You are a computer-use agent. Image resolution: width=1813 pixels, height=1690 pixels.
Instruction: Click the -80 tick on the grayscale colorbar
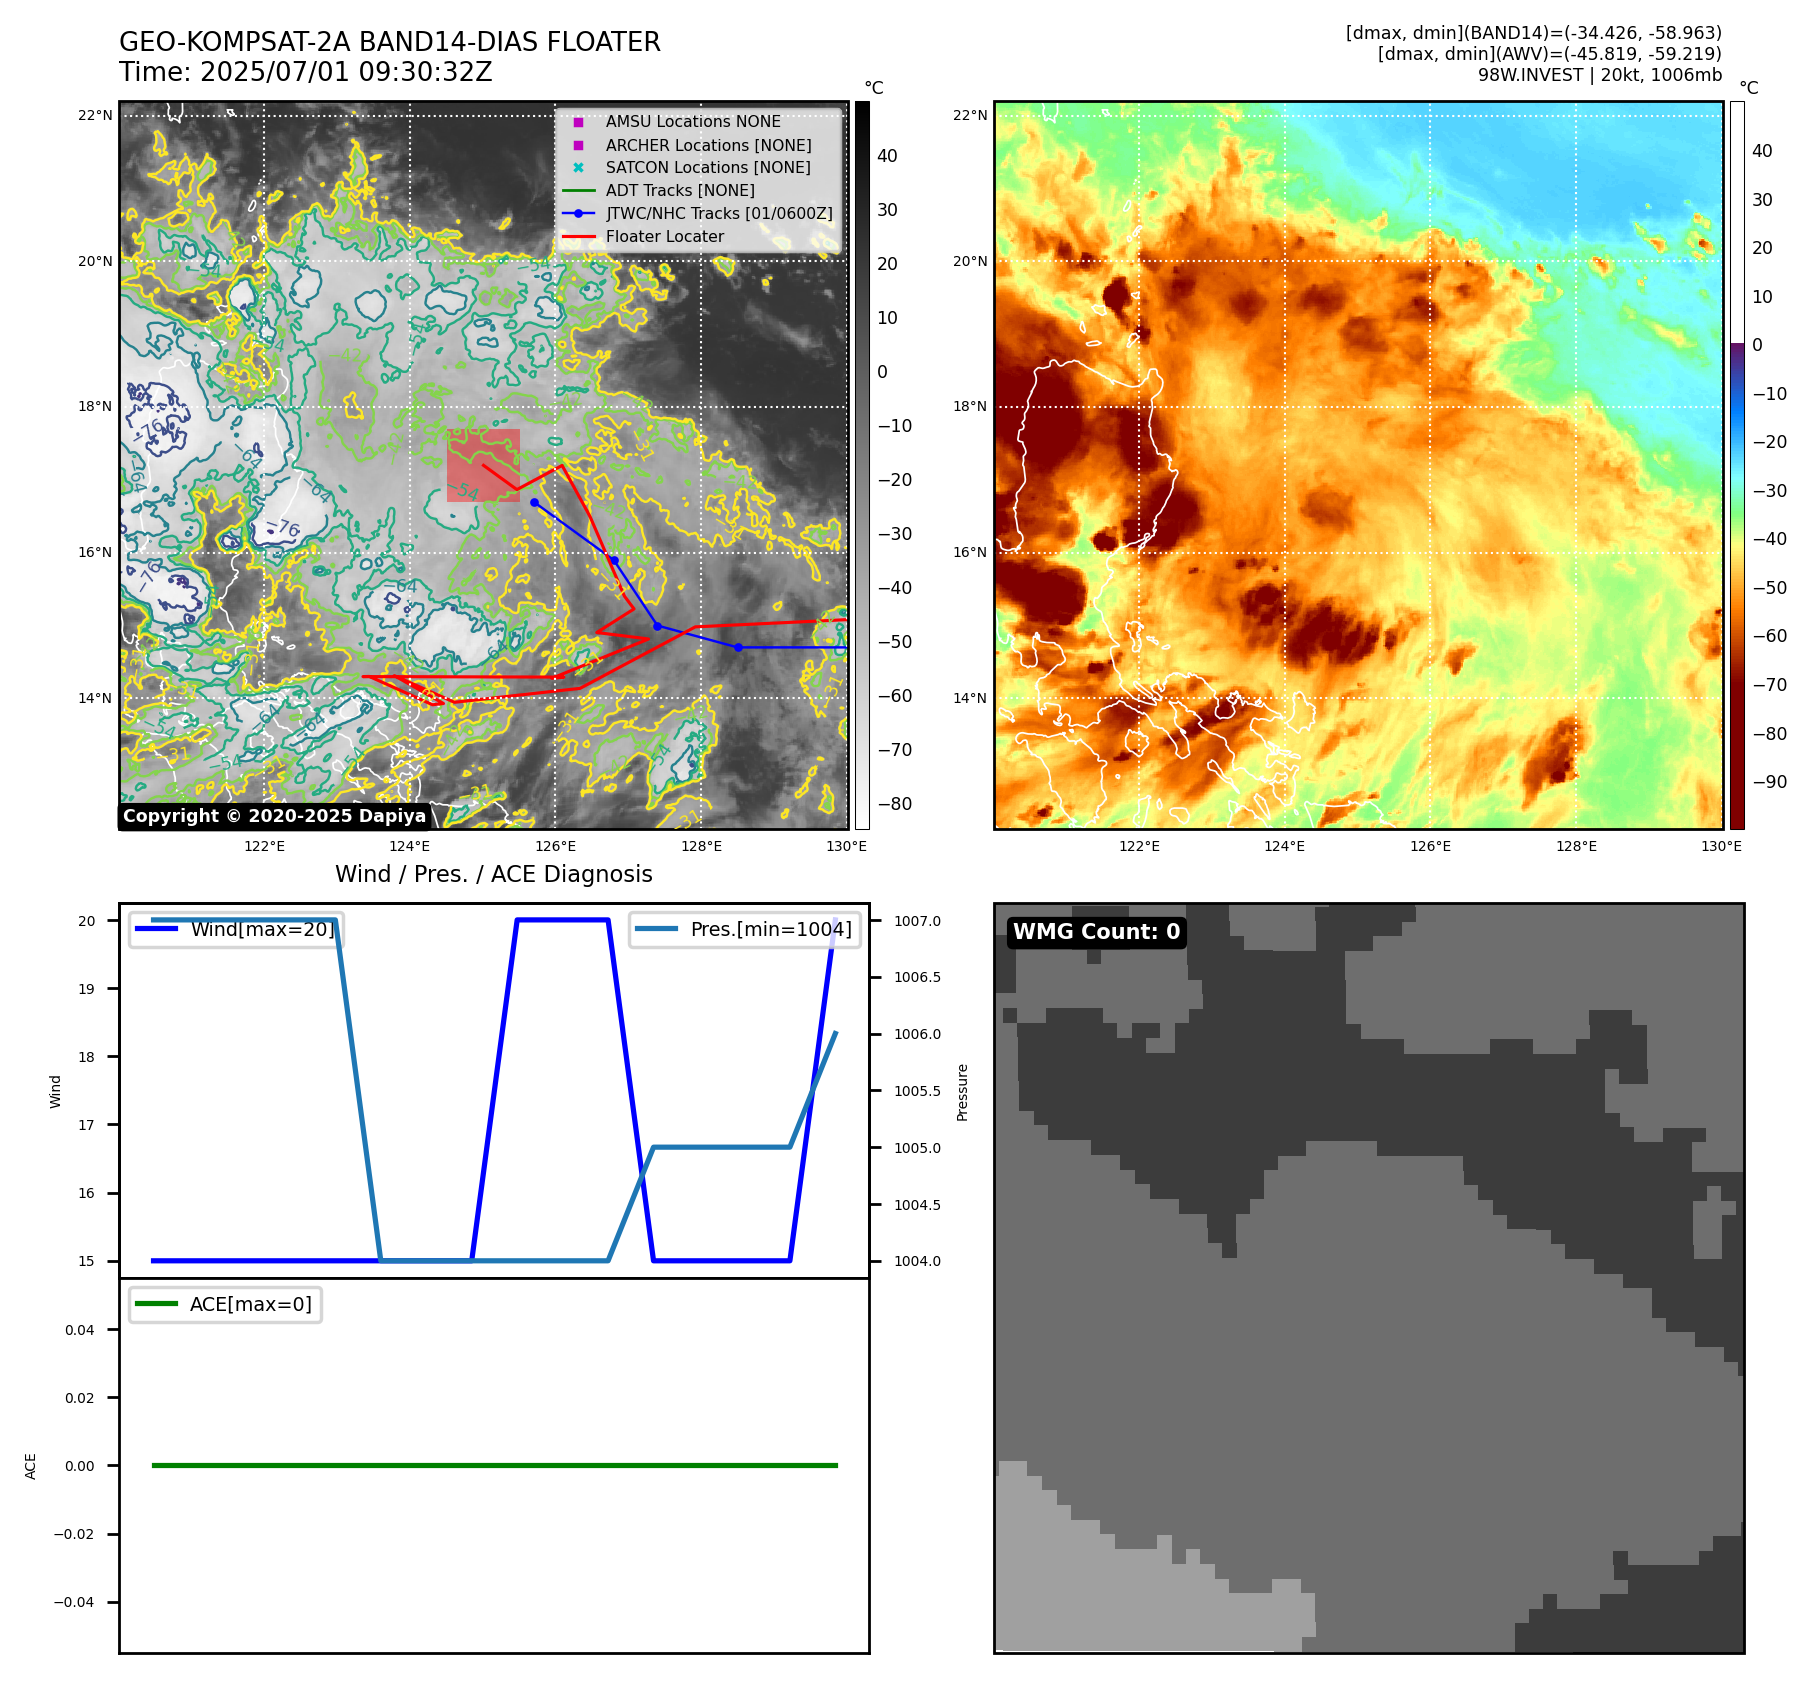click(x=895, y=804)
